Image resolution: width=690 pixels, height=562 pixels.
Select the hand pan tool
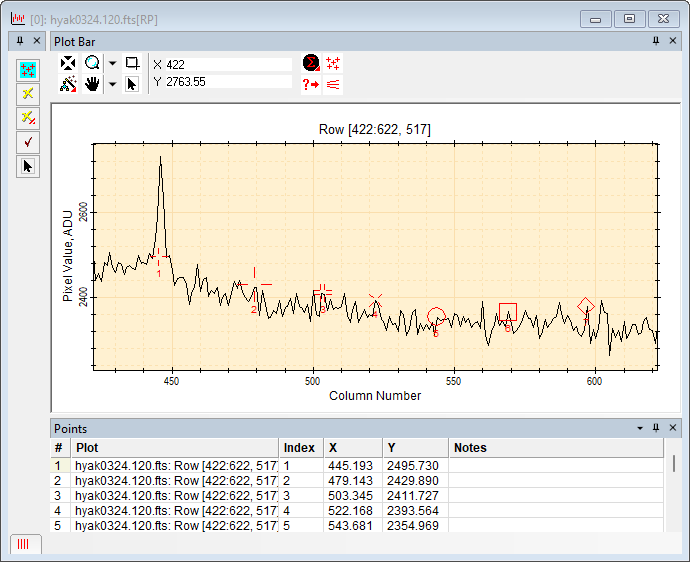pyautogui.click(x=92, y=84)
